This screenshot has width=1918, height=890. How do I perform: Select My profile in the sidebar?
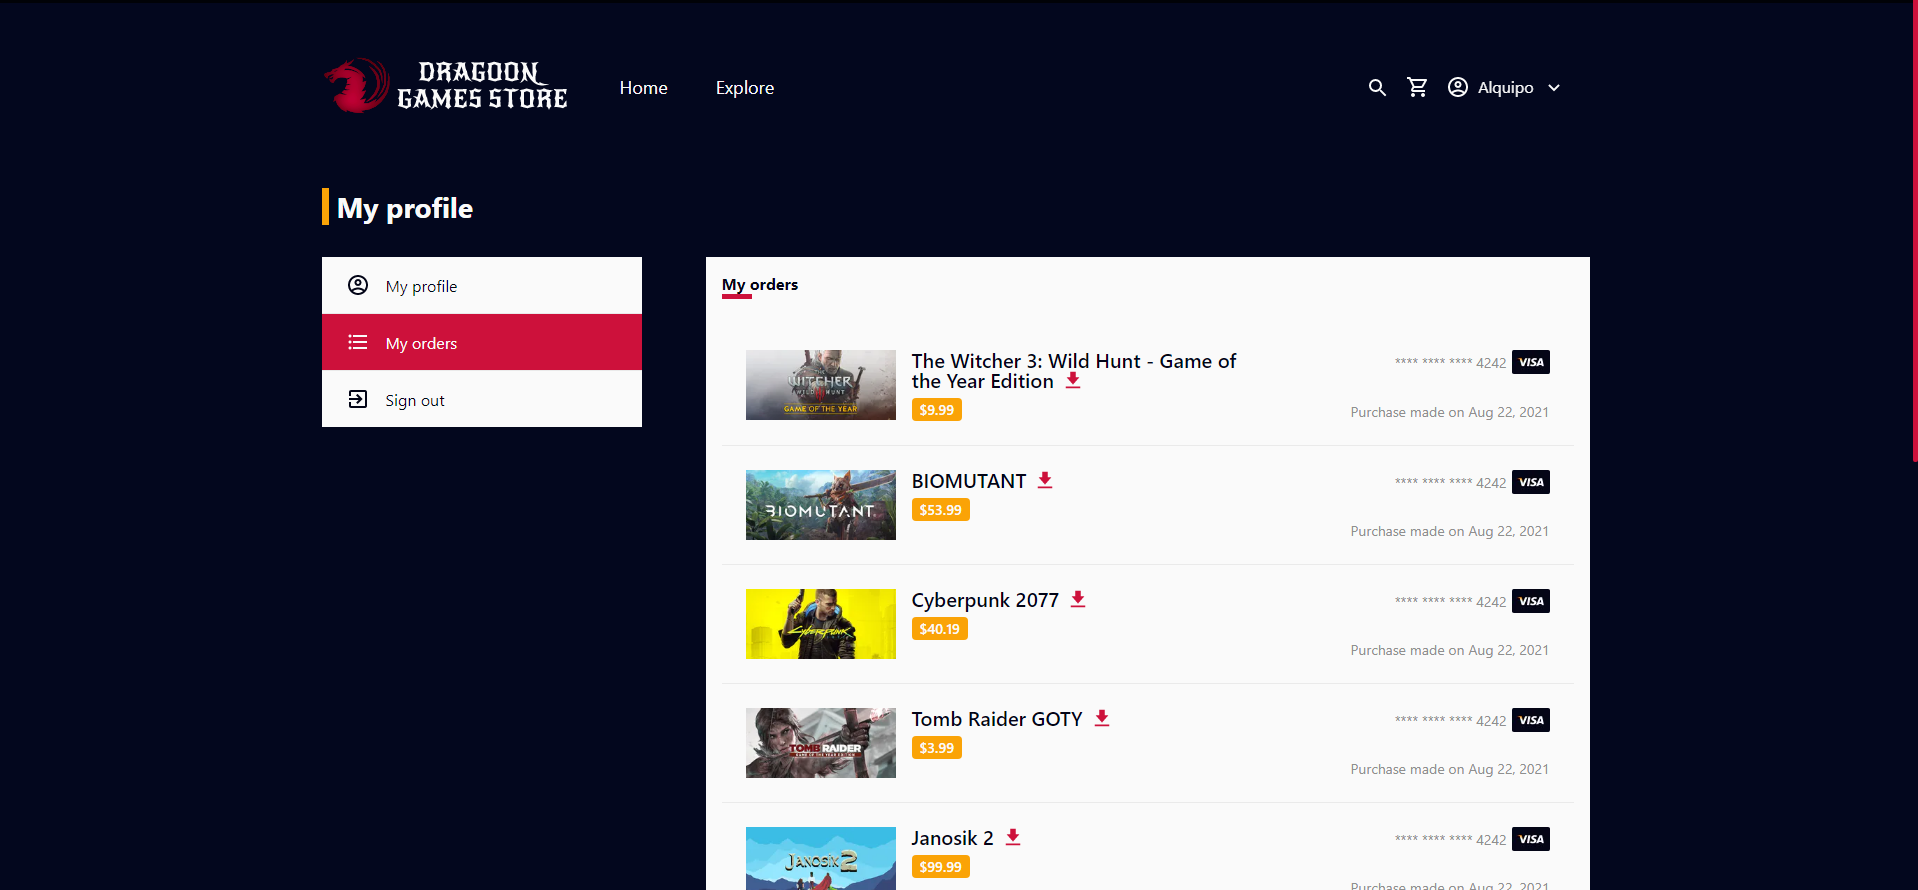point(482,286)
